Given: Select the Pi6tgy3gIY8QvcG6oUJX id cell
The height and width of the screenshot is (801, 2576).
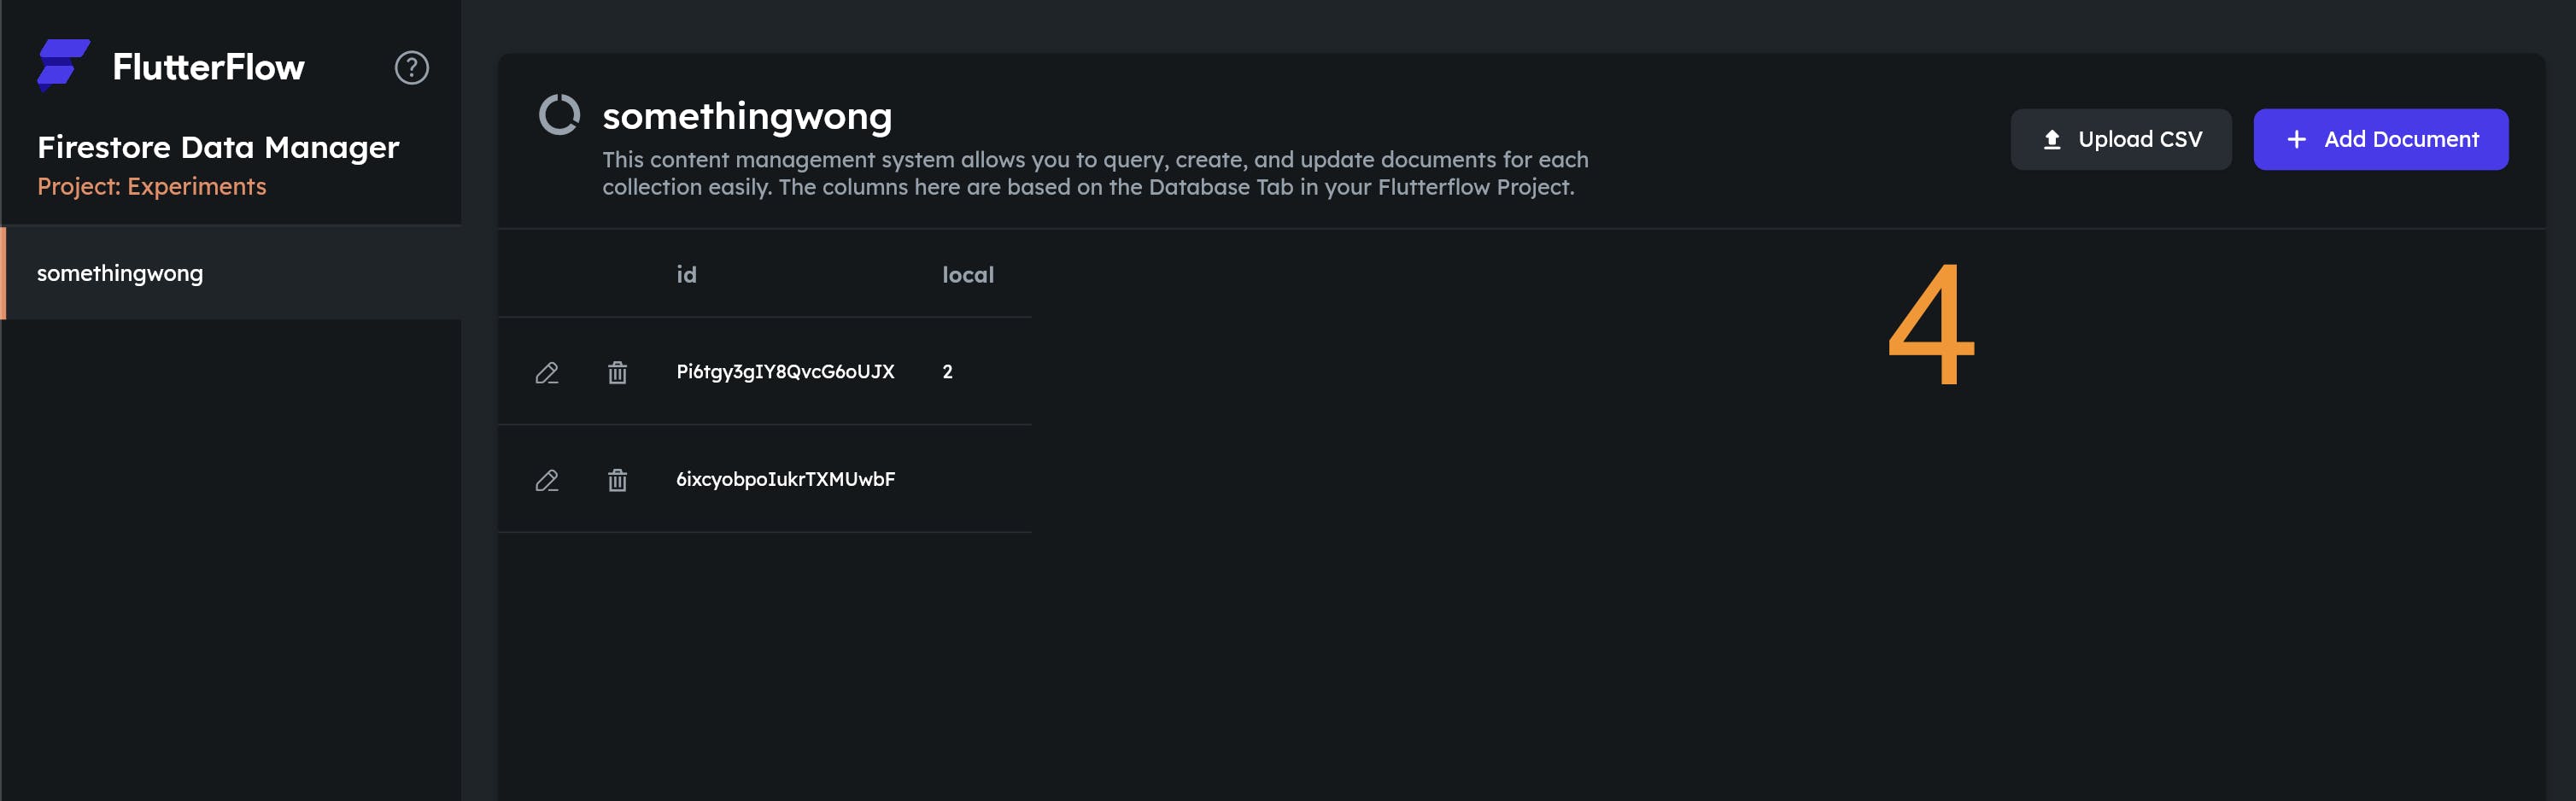Looking at the screenshot, I should point(785,372).
